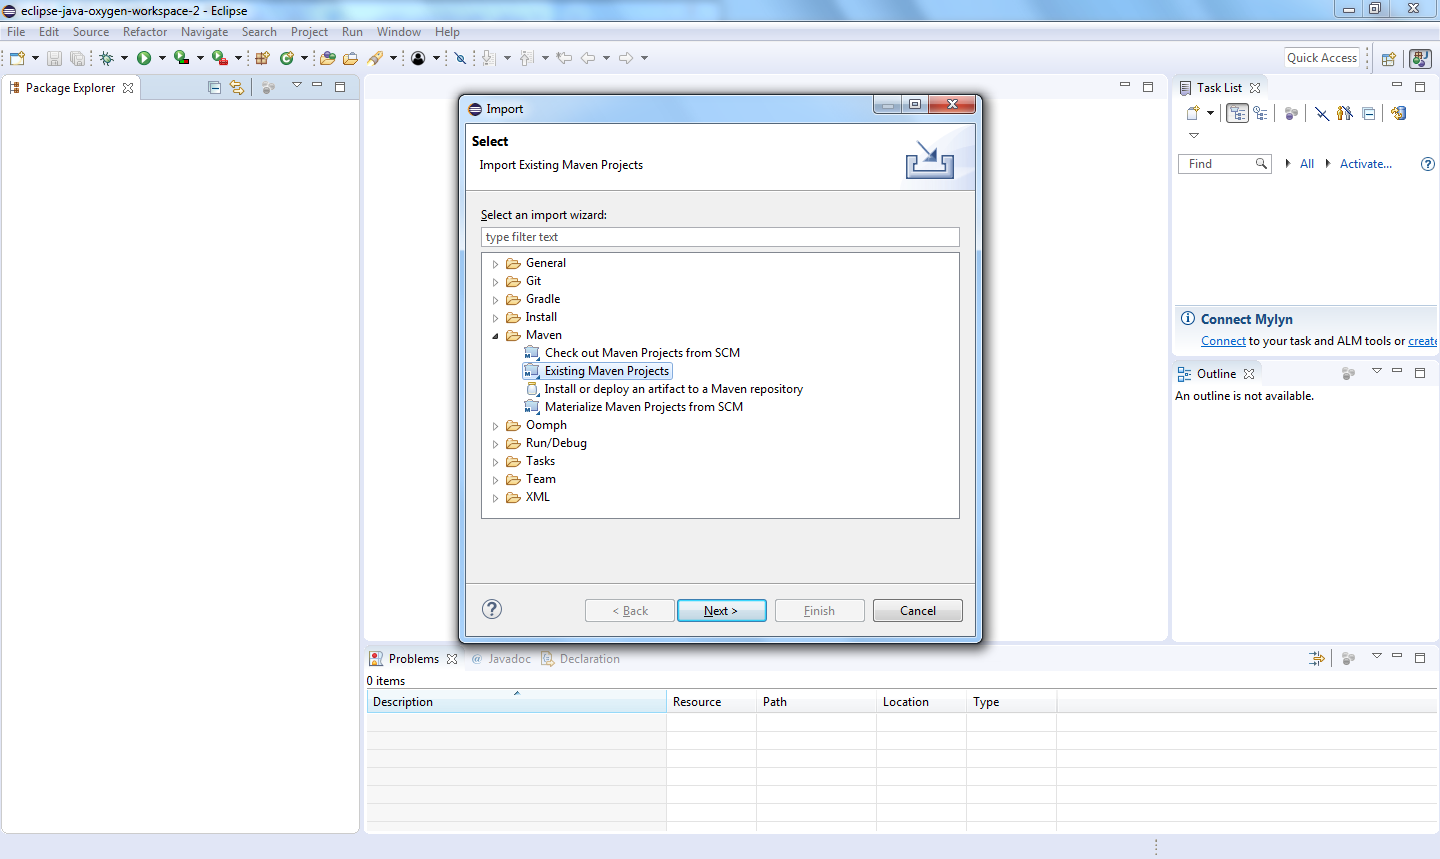Collapse all in Package Explorer

click(x=214, y=88)
